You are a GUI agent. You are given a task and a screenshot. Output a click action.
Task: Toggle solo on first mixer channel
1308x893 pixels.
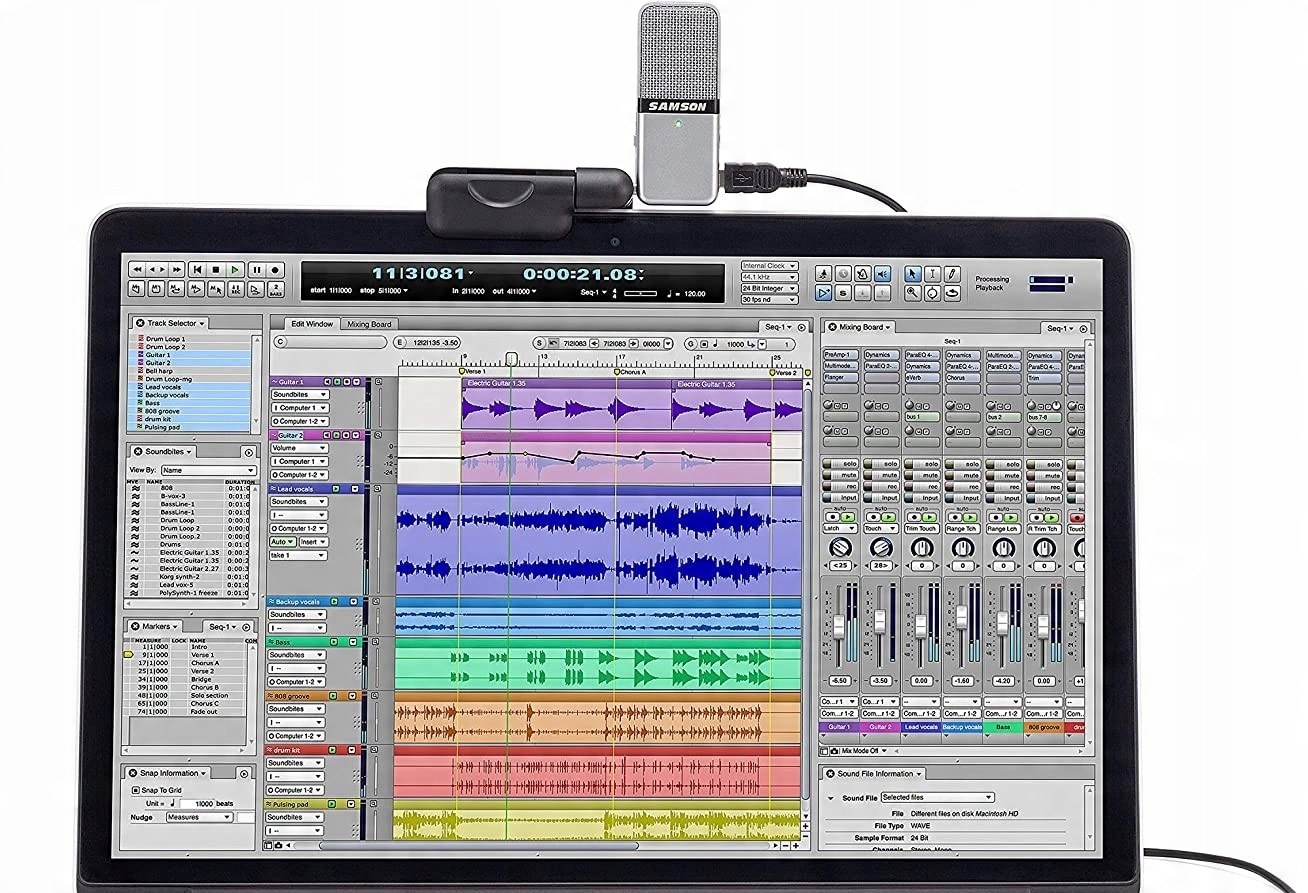tap(841, 464)
